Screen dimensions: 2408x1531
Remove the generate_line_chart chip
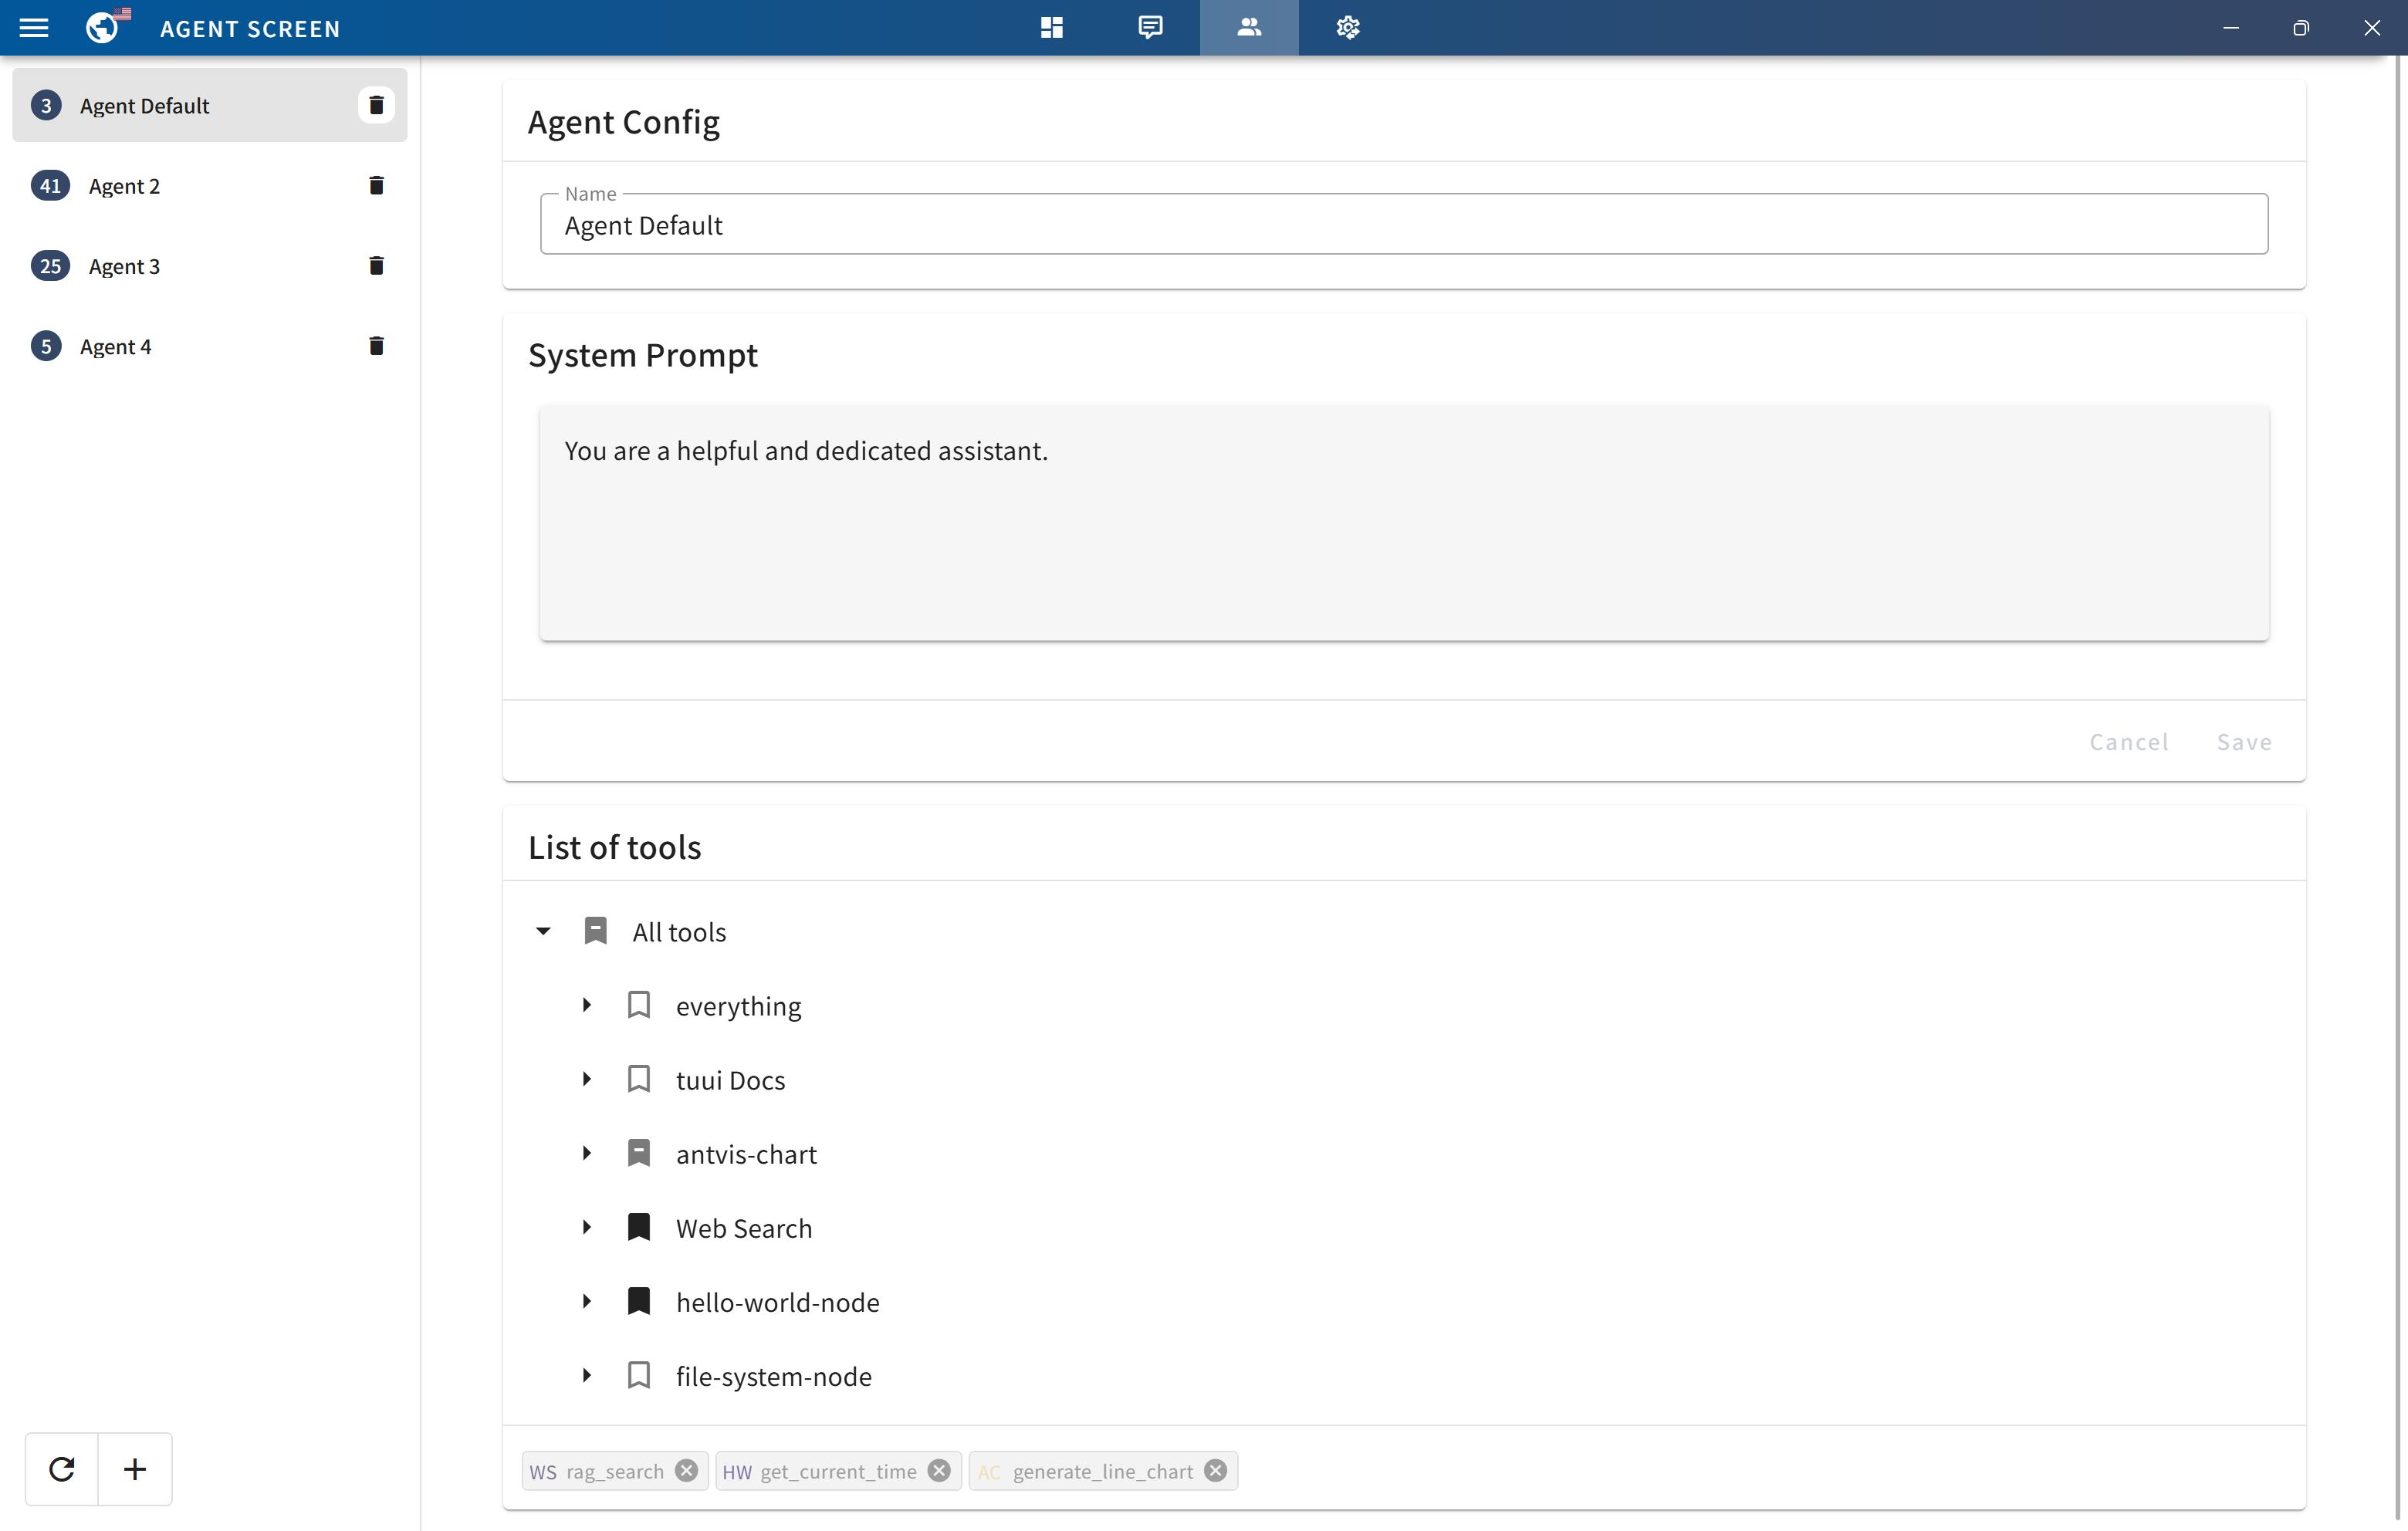(1215, 1471)
